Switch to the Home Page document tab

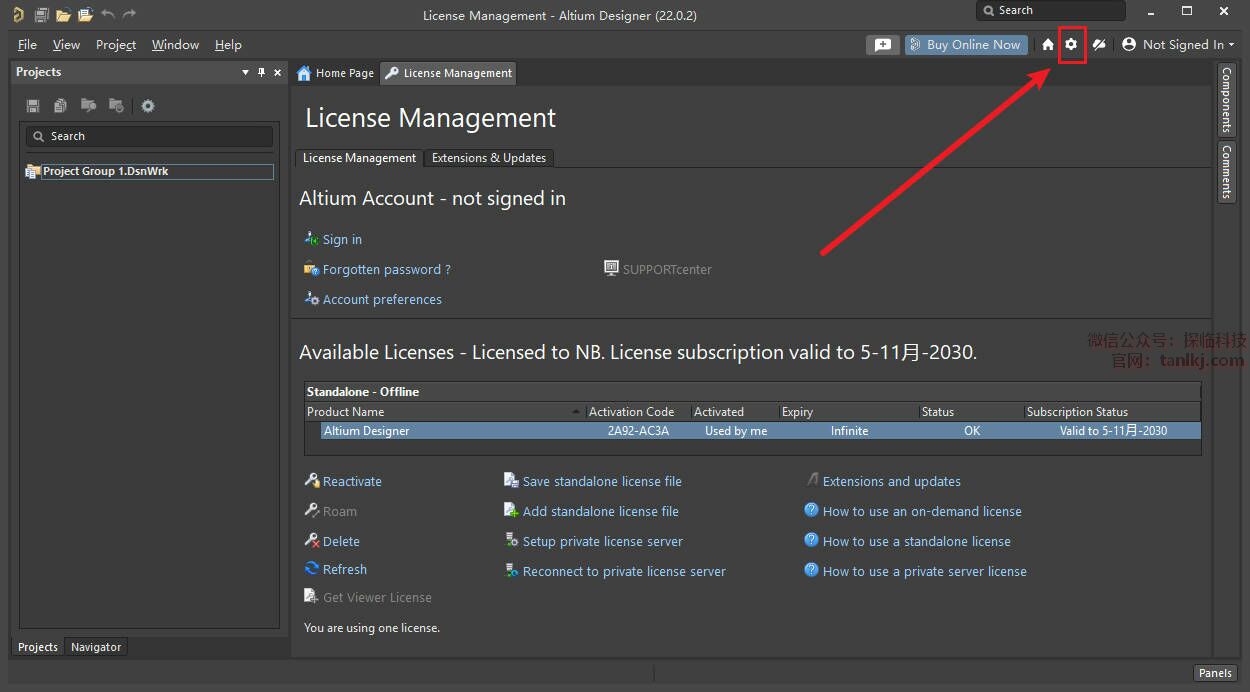click(336, 73)
